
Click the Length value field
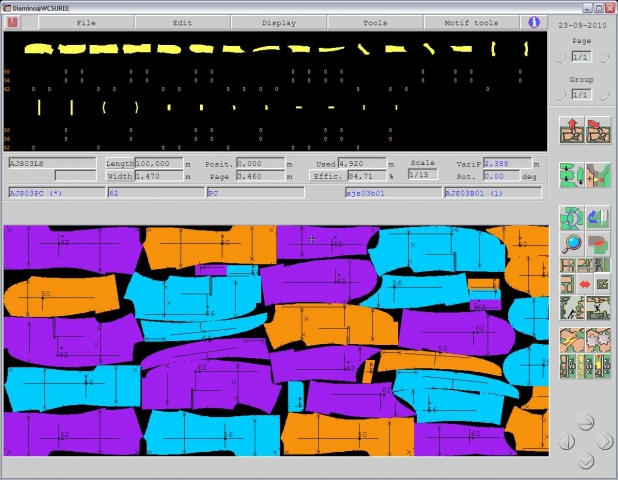tap(159, 163)
